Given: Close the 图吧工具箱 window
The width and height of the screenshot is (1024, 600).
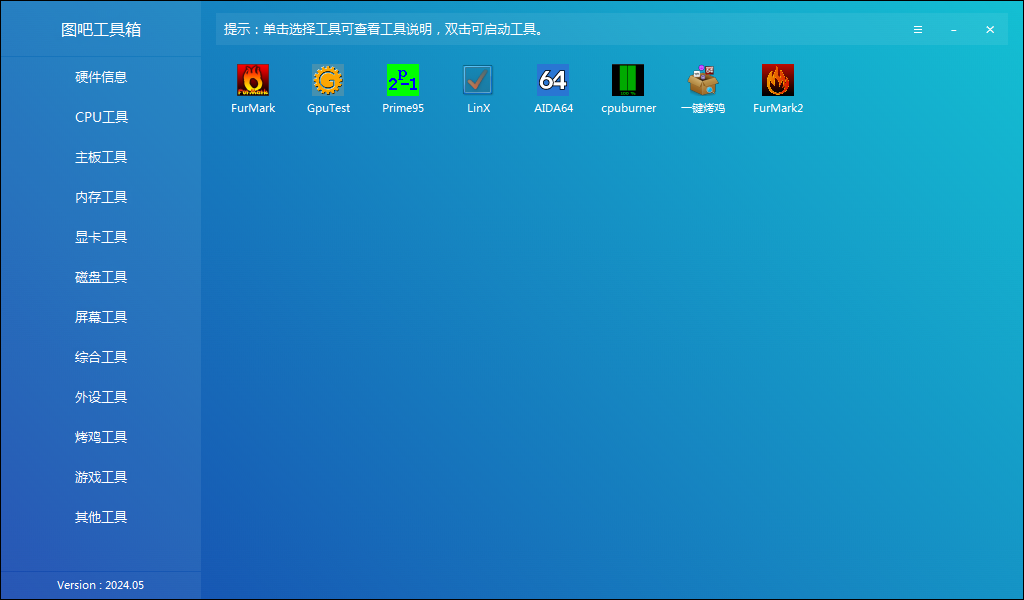Looking at the screenshot, I should point(990,29).
